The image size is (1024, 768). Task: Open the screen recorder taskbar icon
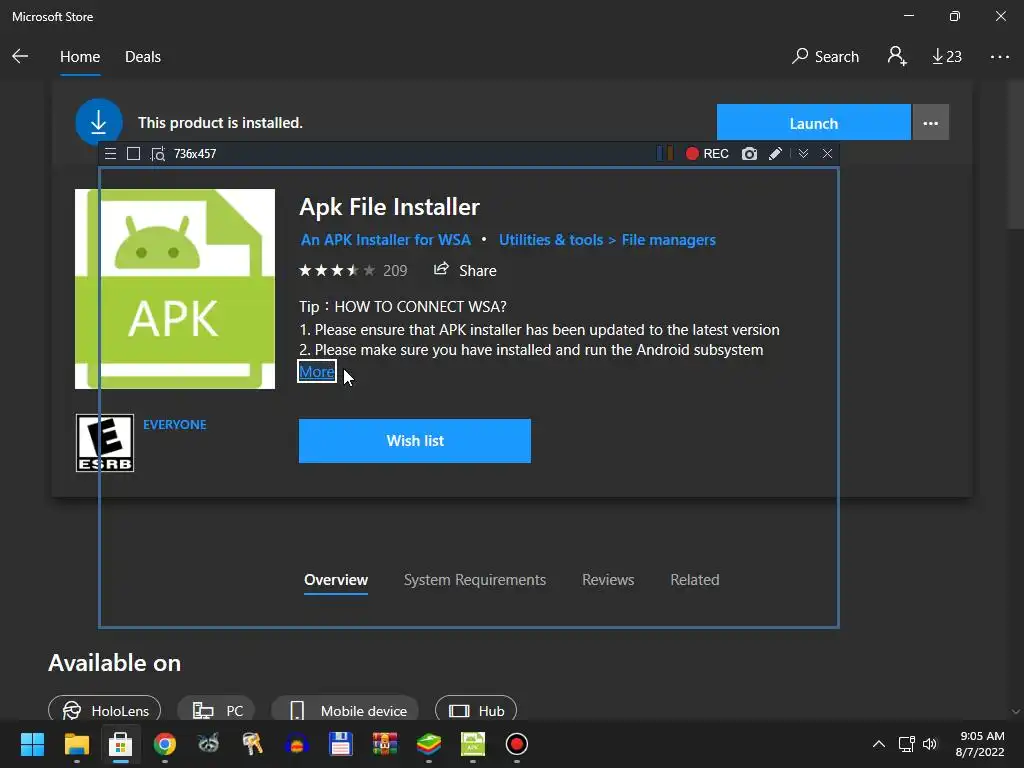click(x=517, y=744)
